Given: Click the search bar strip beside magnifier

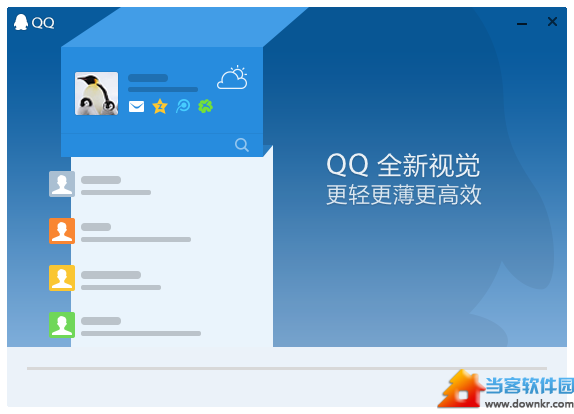Looking at the screenshot, I should 162,145.
